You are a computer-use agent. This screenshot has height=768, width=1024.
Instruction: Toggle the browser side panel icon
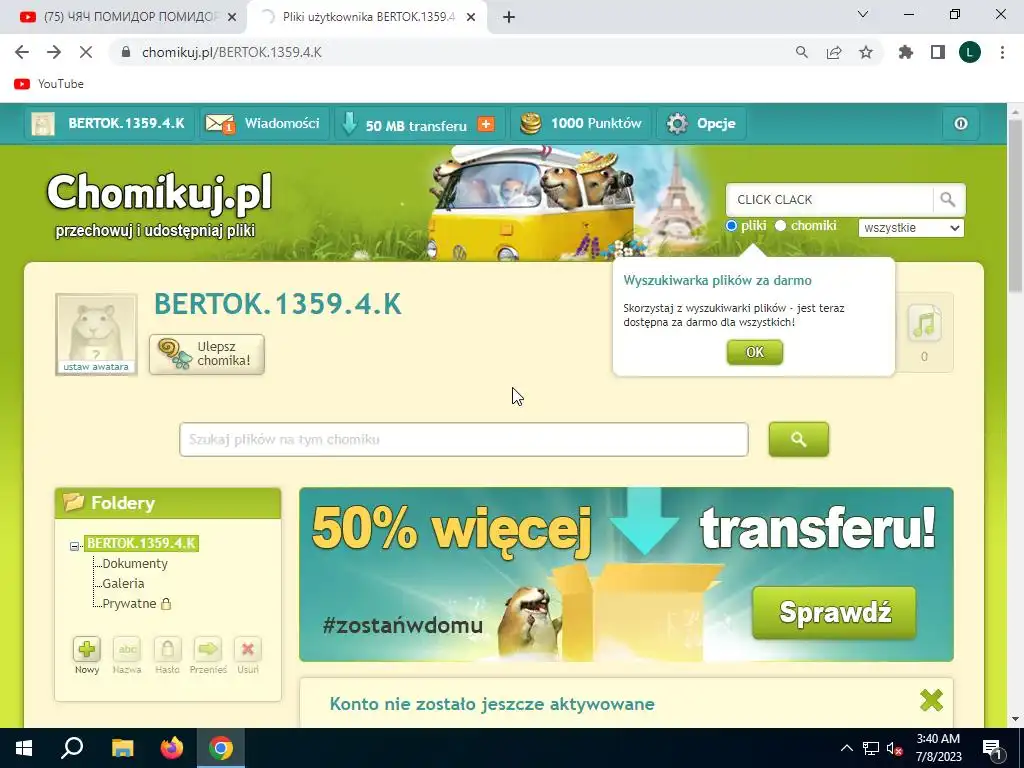click(938, 52)
